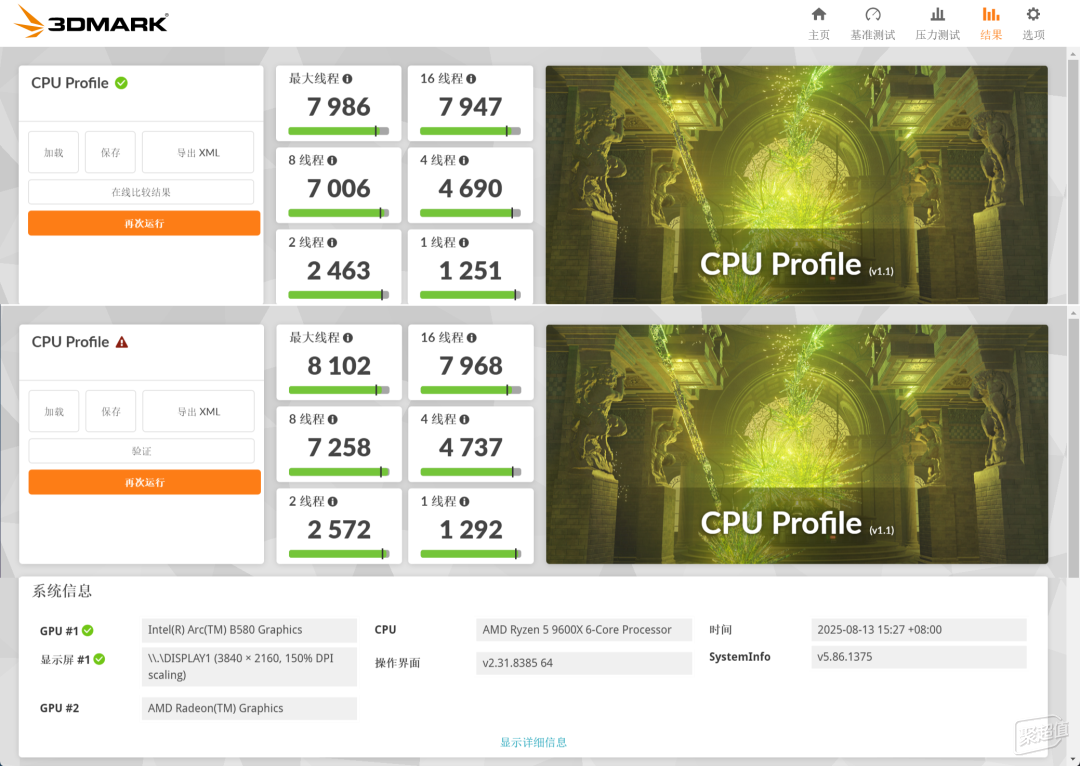
Task: Click the SystemInfo v5.86.1375 value
Action: [x=919, y=656]
